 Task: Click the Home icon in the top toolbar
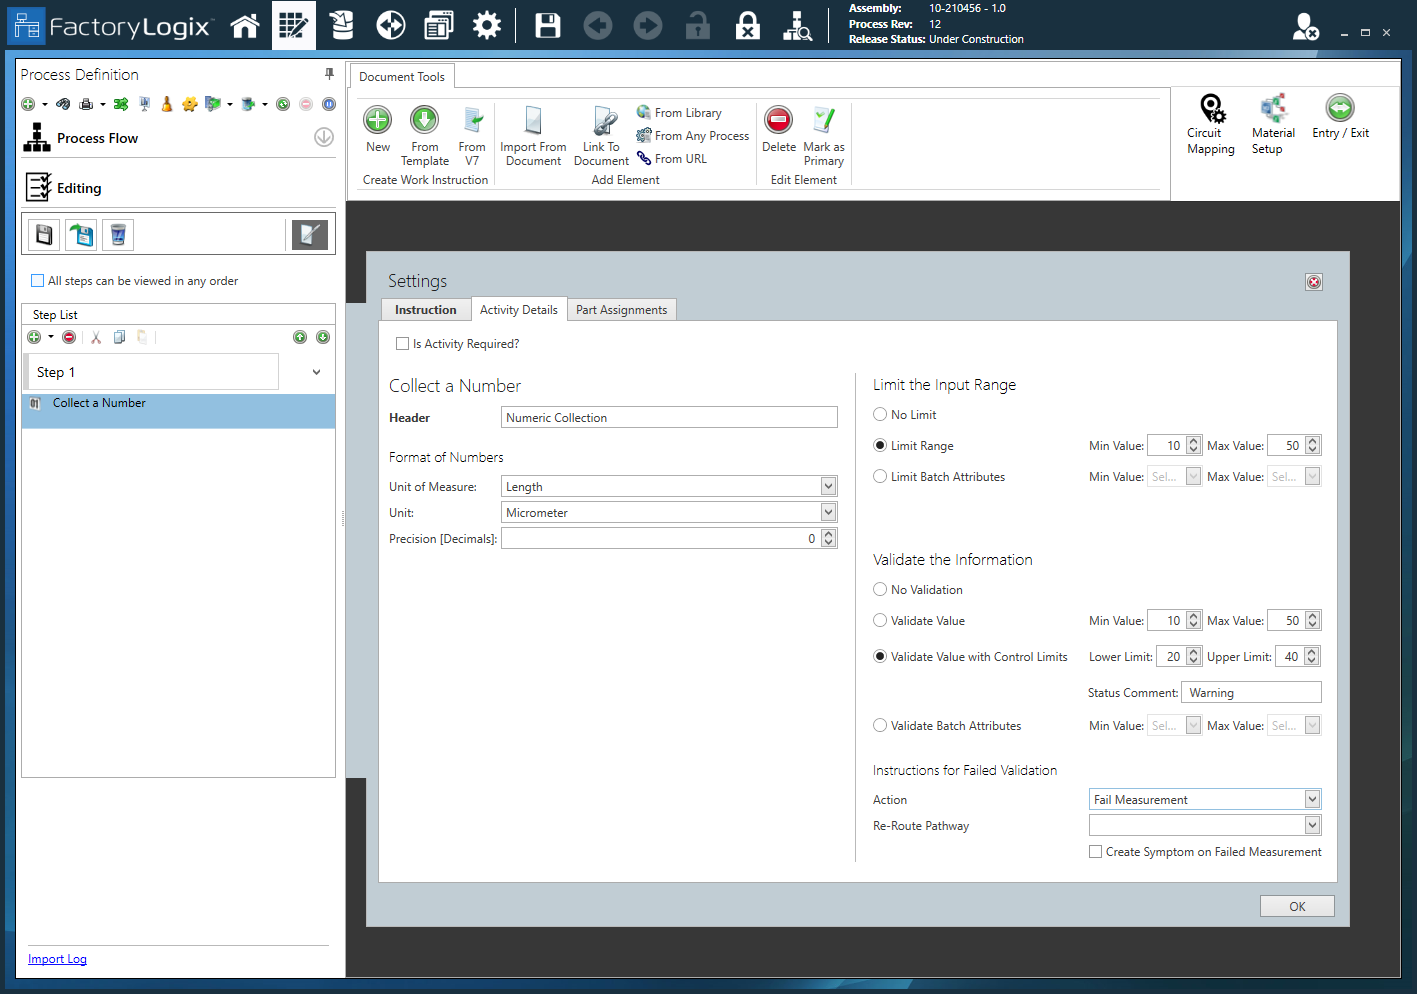pyautogui.click(x=244, y=25)
